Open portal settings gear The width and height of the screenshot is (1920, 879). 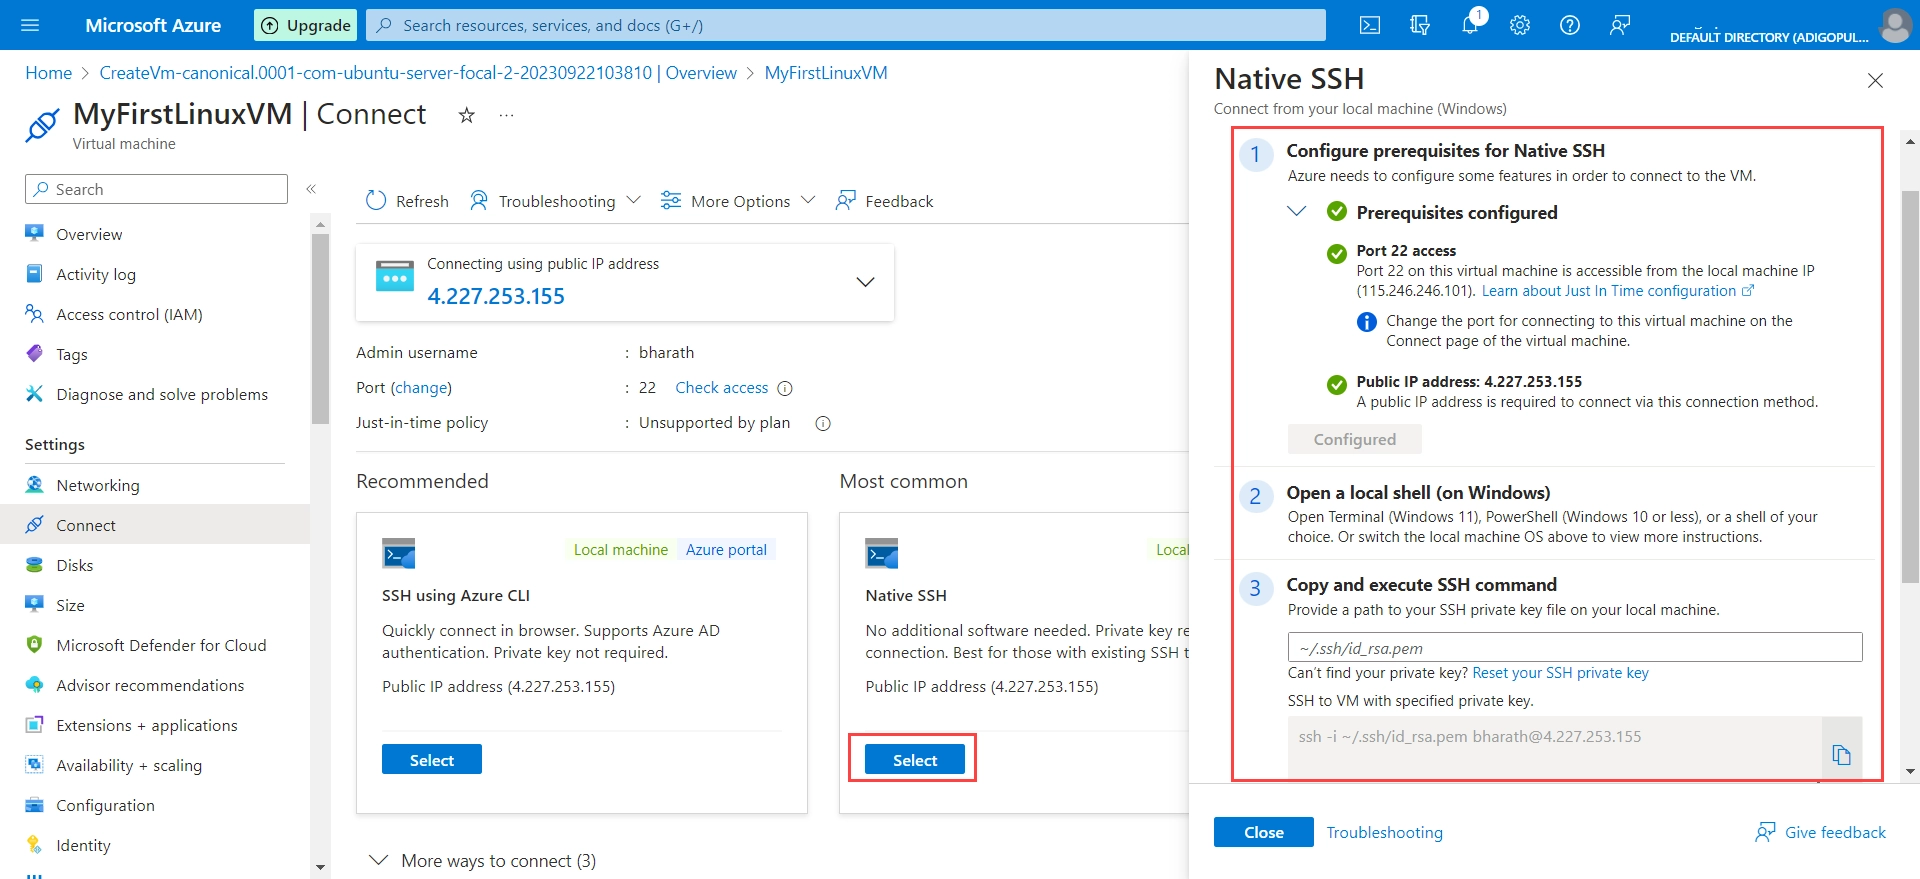coord(1520,25)
